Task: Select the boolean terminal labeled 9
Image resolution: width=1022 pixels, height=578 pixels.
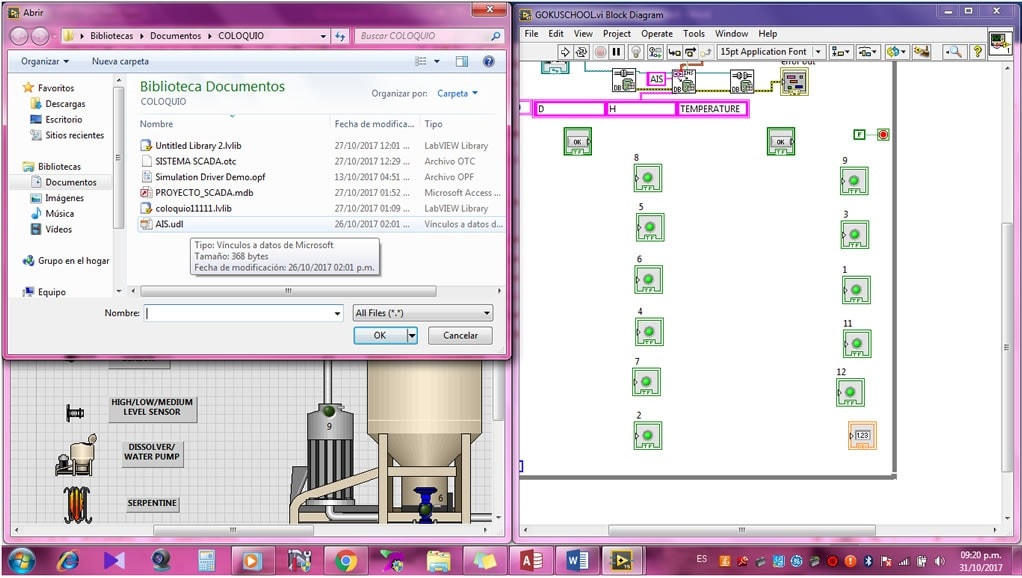Action: click(x=854, y=181)
